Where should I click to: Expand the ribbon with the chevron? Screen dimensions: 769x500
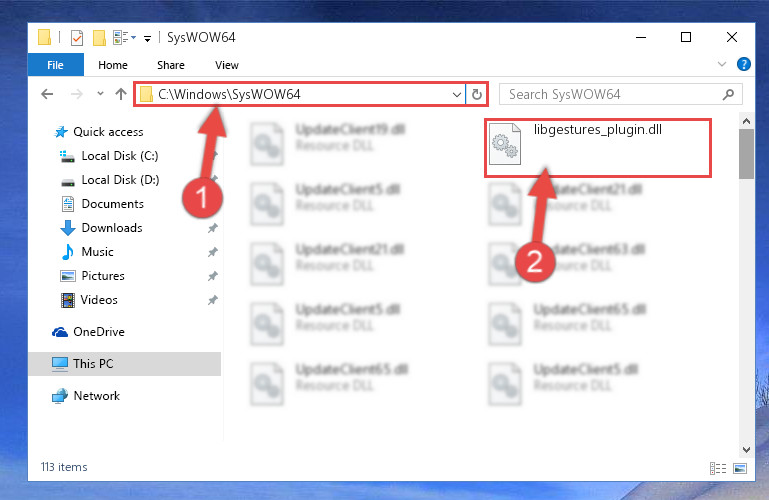pyautogui.click(x=721, y=64)
